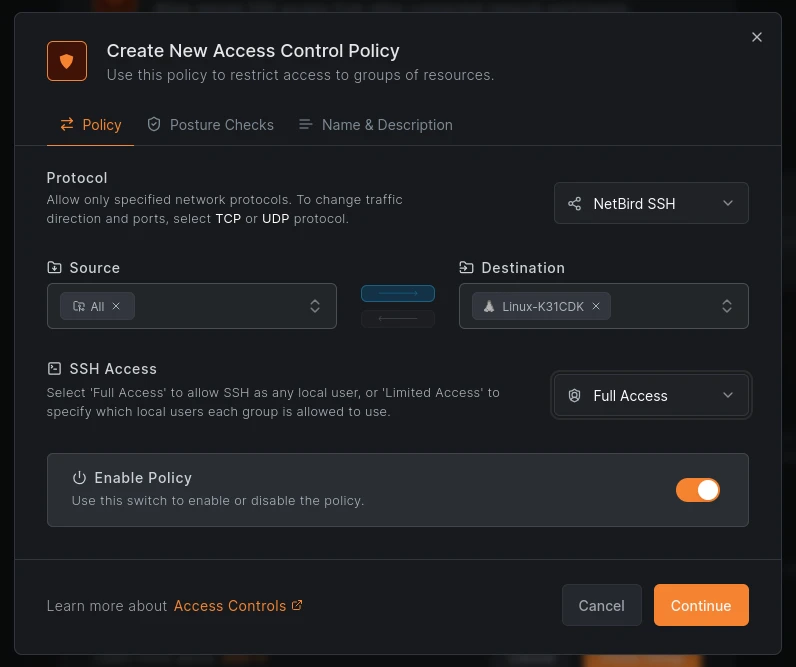Click the SSH Access terminal icon
This screenshot has height=667, width=796.
coord(54,369)
